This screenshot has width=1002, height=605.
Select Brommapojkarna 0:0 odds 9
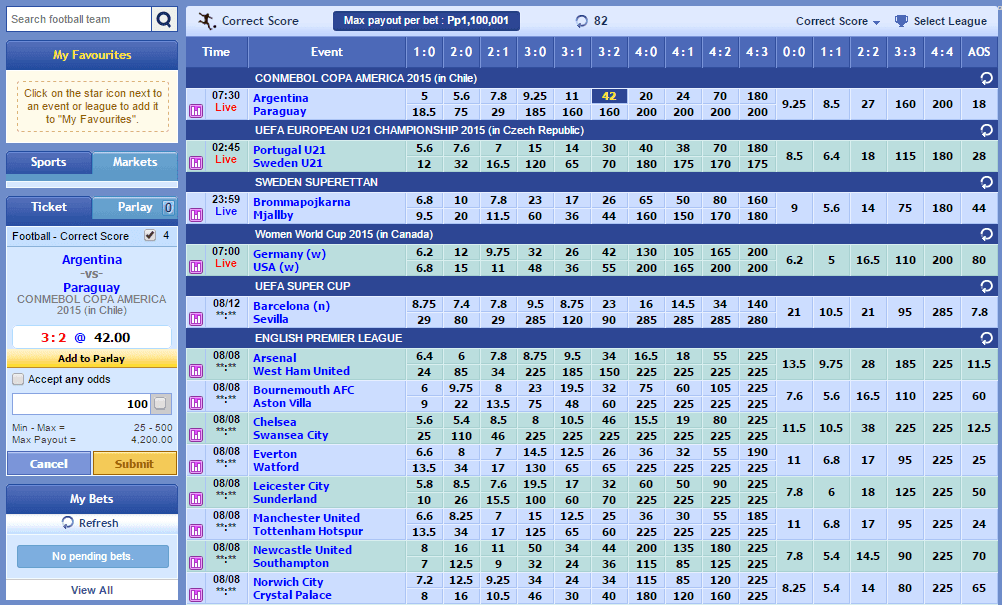(794, 208)
